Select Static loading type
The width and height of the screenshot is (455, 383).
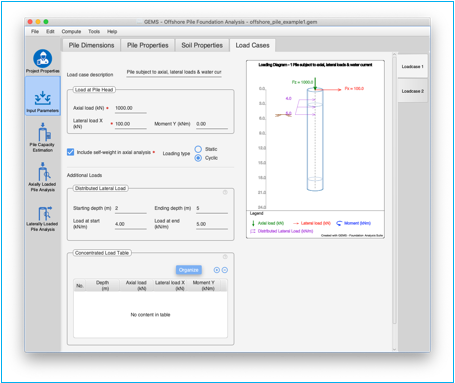click(x=198, y=149)
